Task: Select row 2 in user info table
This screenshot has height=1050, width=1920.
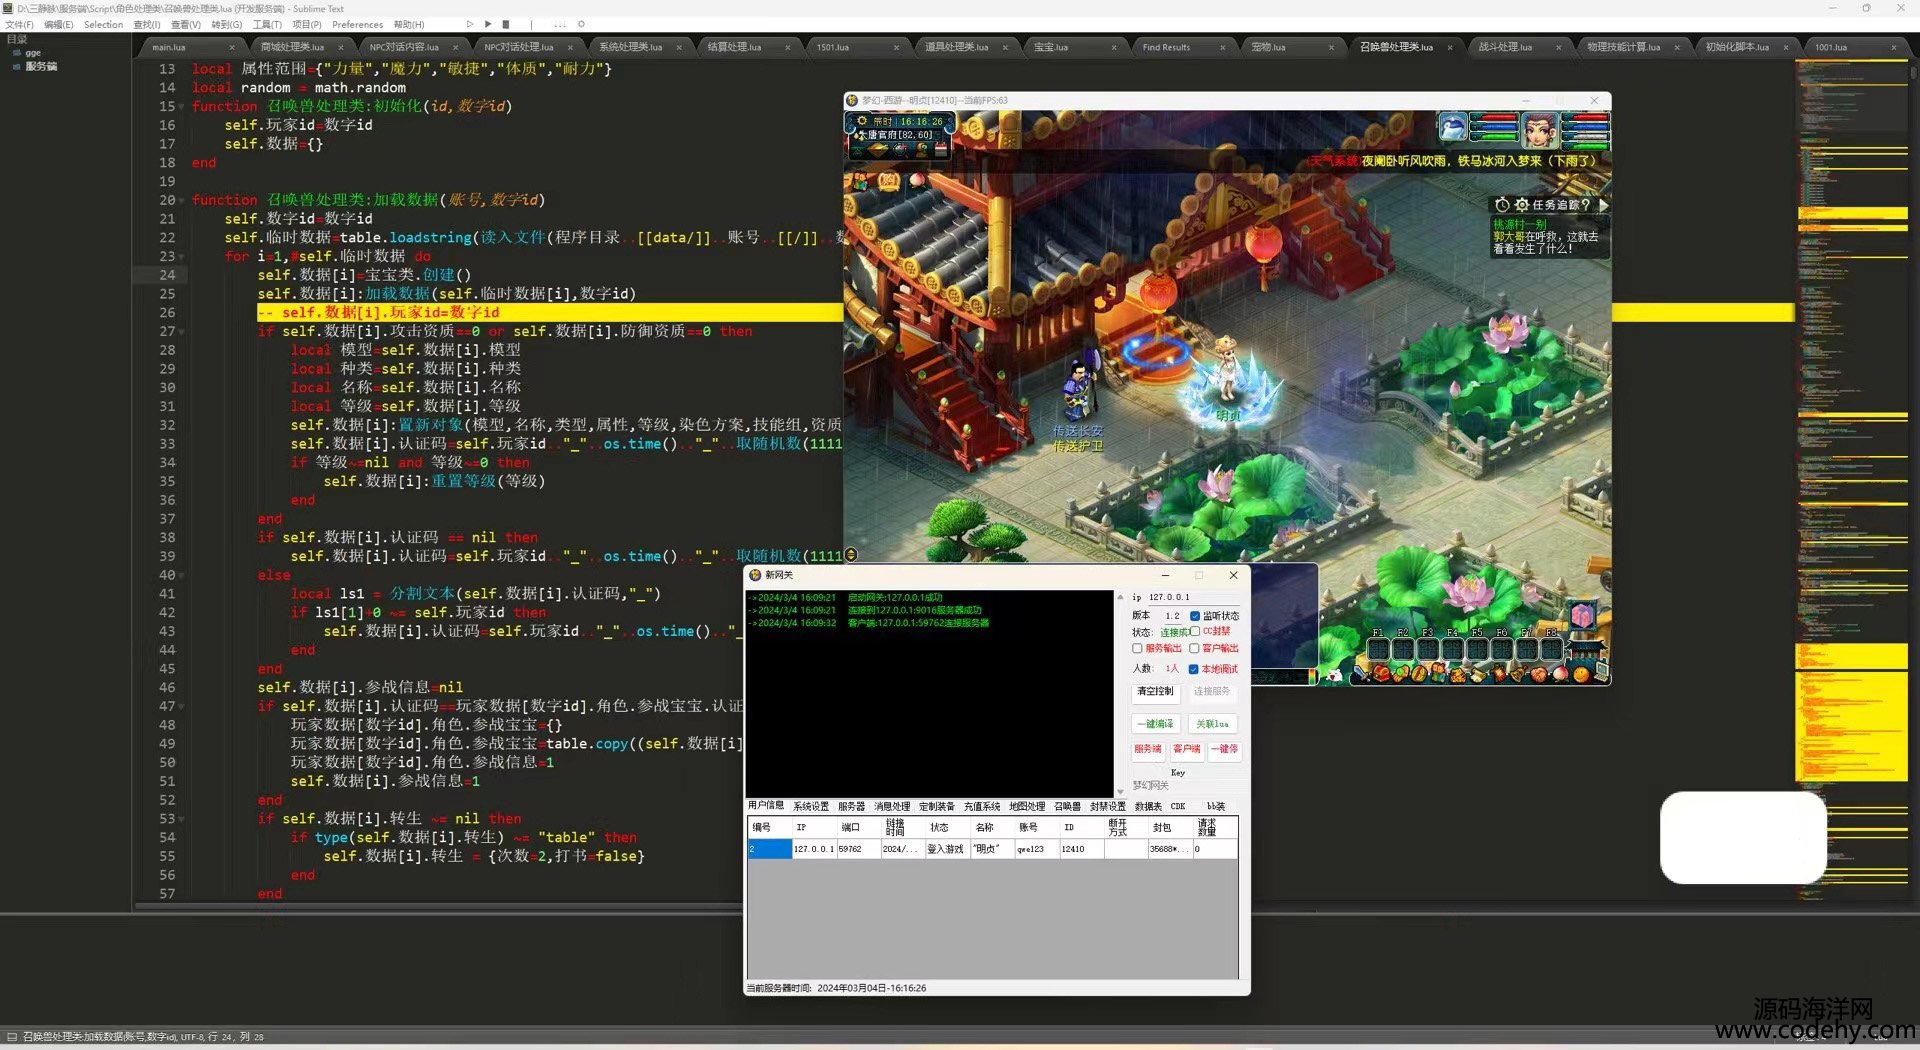Action: coord(992,849)
